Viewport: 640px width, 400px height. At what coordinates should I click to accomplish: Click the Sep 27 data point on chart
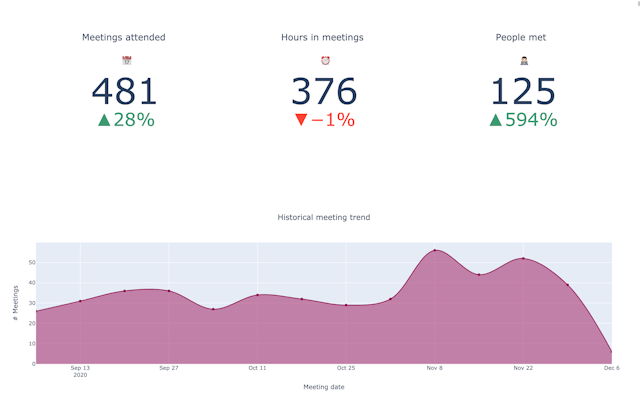[x=169, y=291]
